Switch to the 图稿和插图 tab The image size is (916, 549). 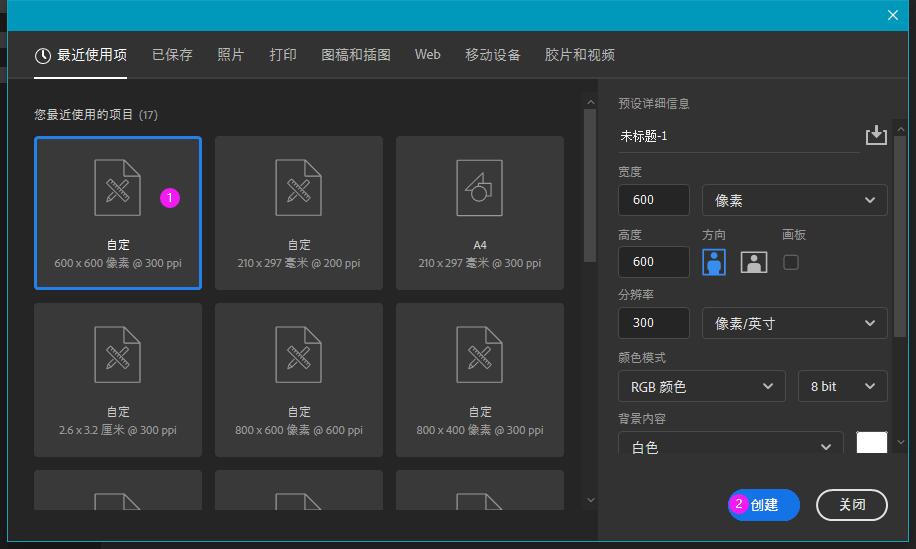point(356,55)
